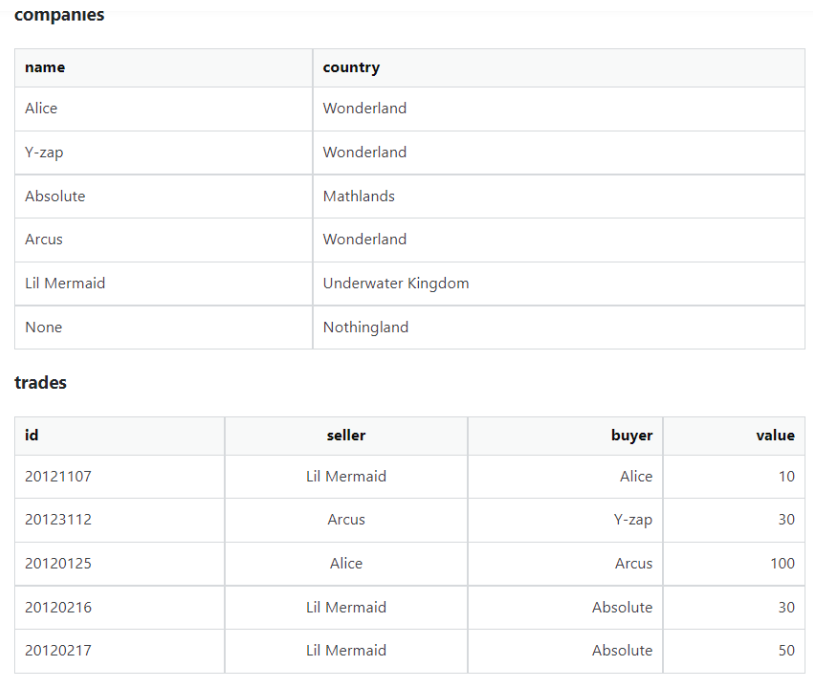Screen dimensions: 813x687
Task: Click the Underwater Kingdom cell
Action: pyautogui.click(x=396, y=283)
